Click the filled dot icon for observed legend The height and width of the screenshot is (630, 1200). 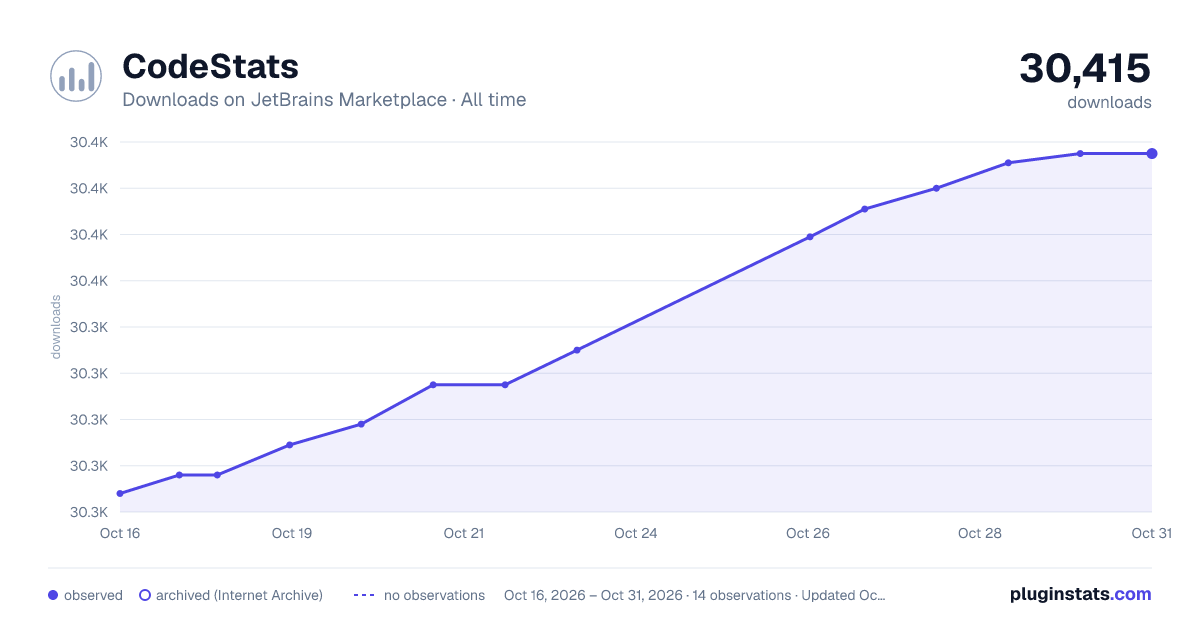(x=53, y=595)
